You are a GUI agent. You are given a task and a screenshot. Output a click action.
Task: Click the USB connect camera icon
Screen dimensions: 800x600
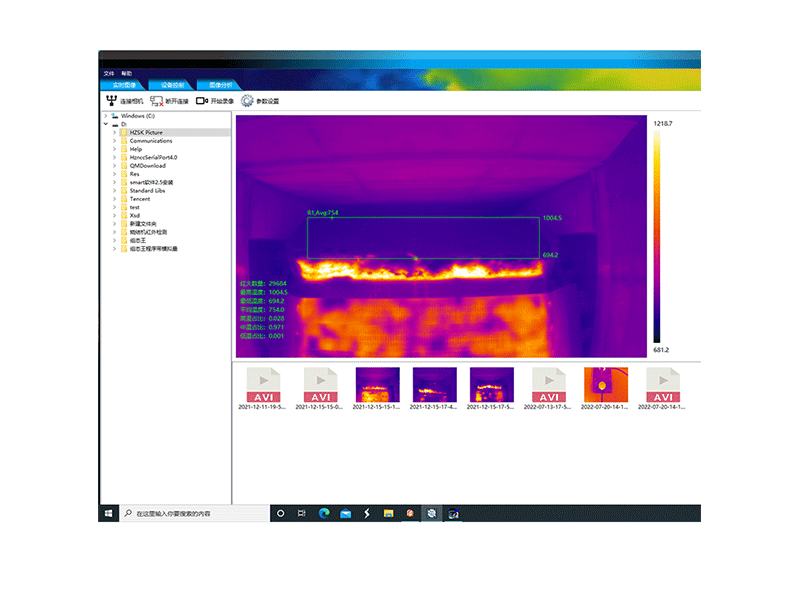[x=111, y=101]
